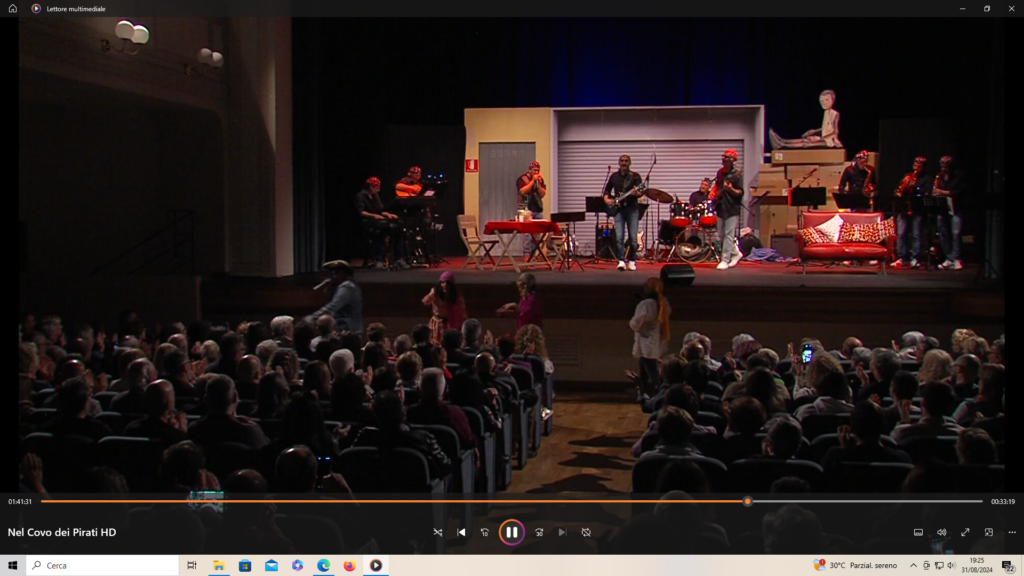This screenshot has height=576, width=1024.
Task: Skip back 10 seconds
Action: pos(485,532)
